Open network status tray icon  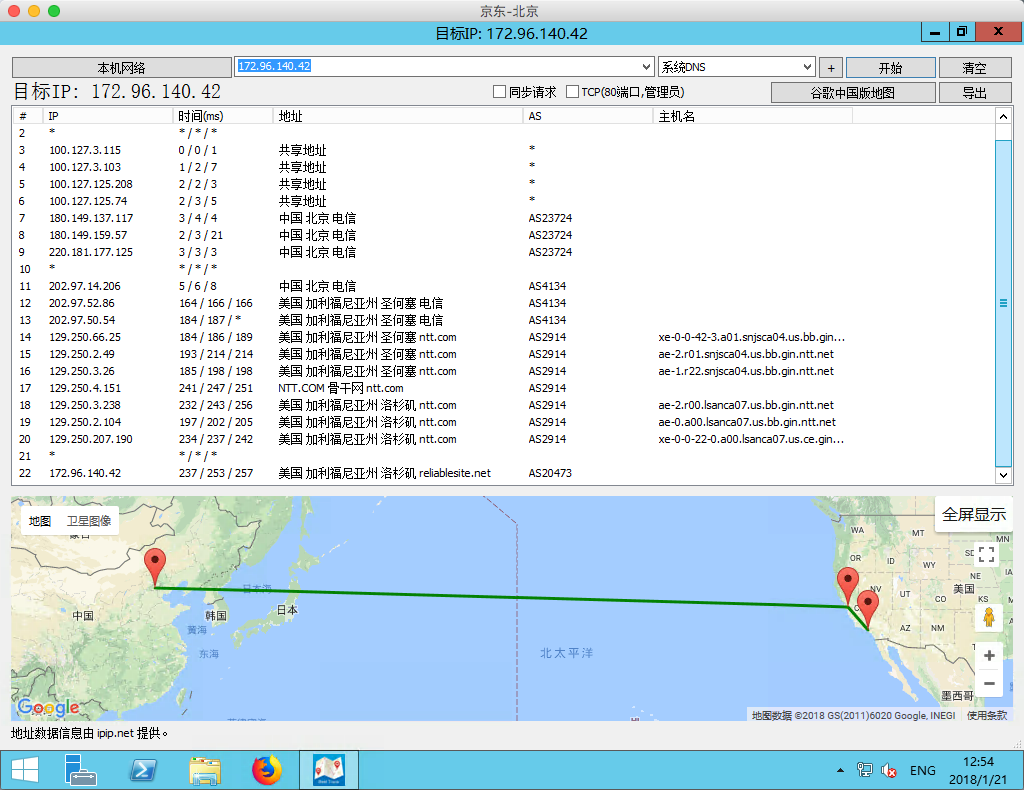click(x=864, y=770)
